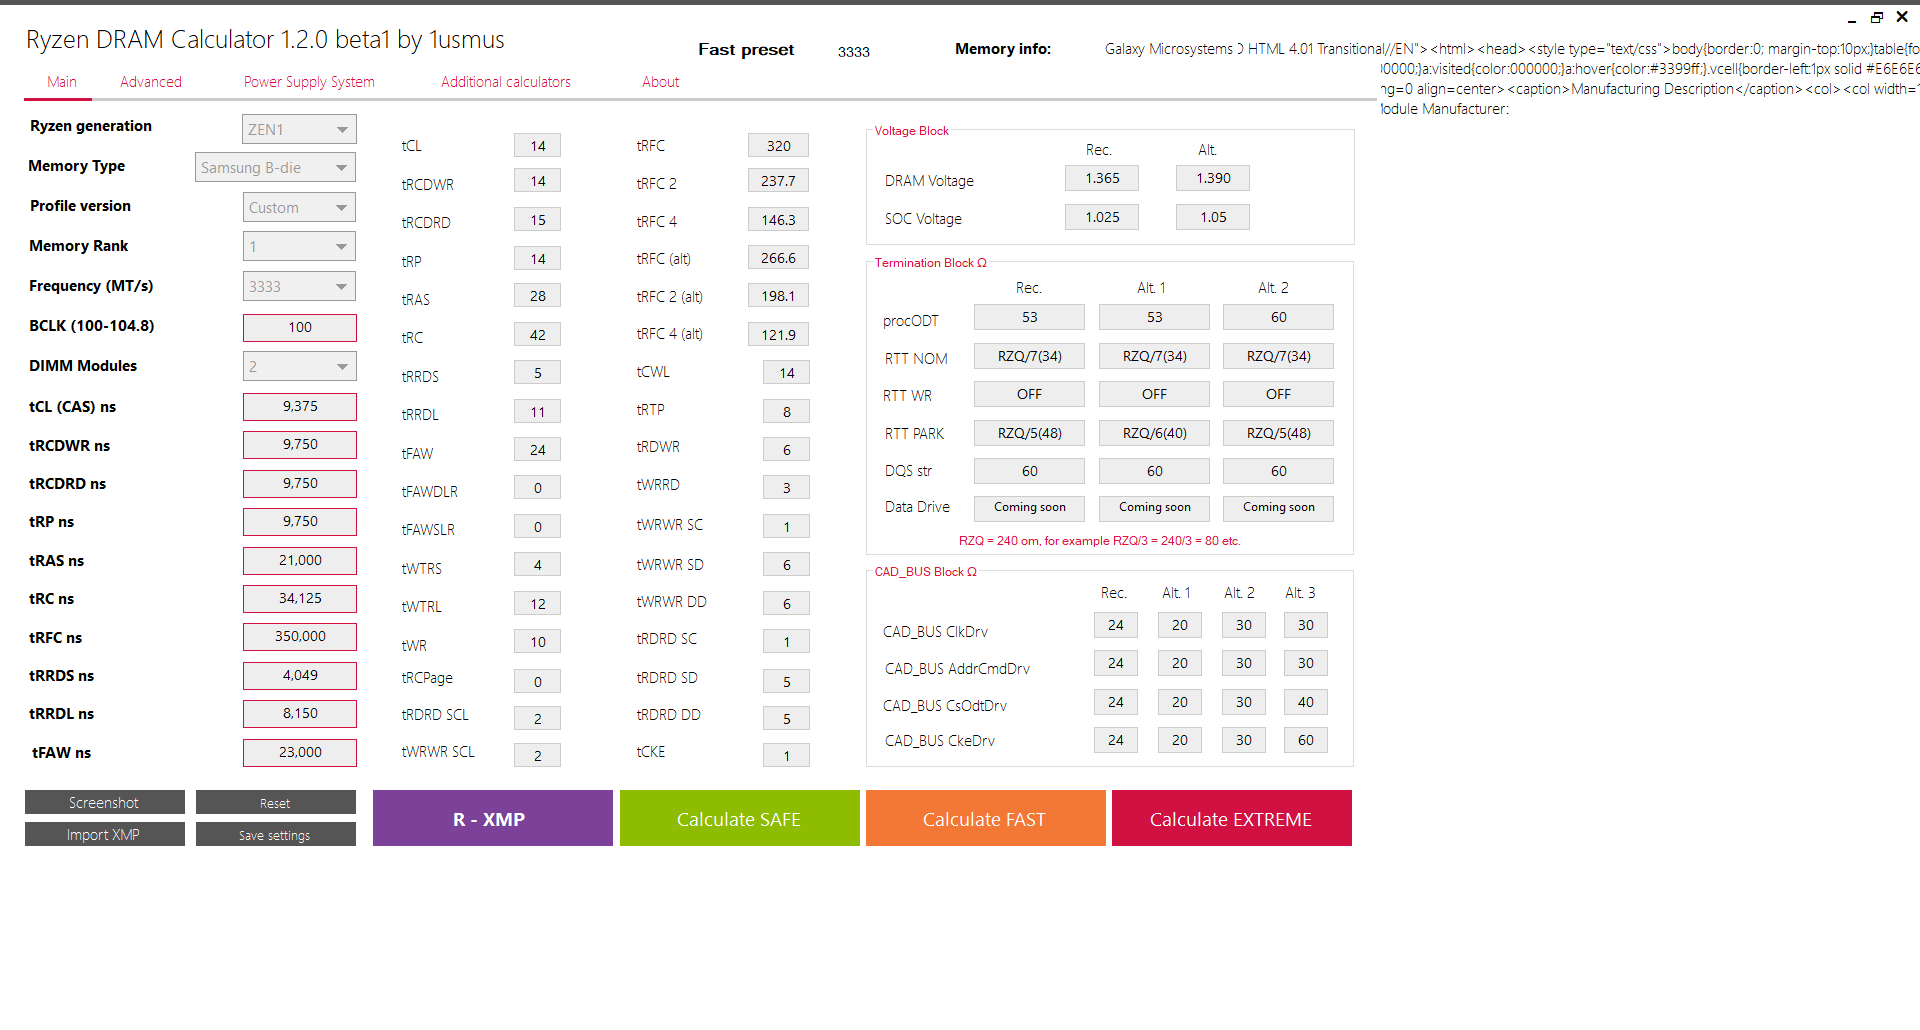Click RTT PARK Alt. 1 value RZQ/6(40)
1920x1030 pixels.
coord(1154,433)
